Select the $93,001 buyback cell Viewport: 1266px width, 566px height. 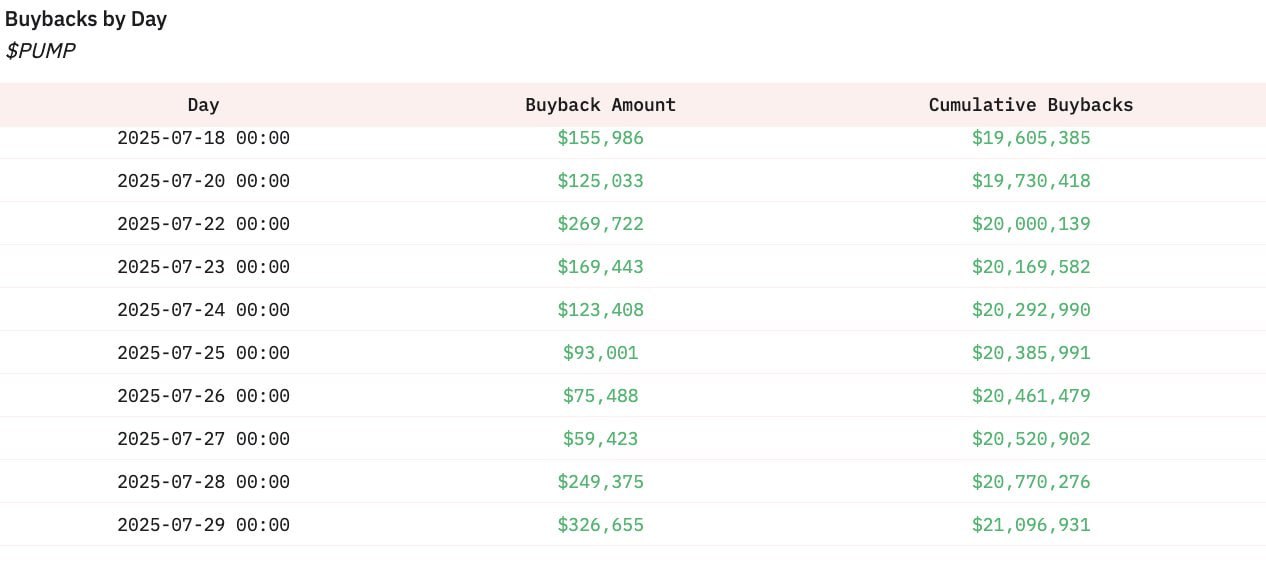coord(600,353)
